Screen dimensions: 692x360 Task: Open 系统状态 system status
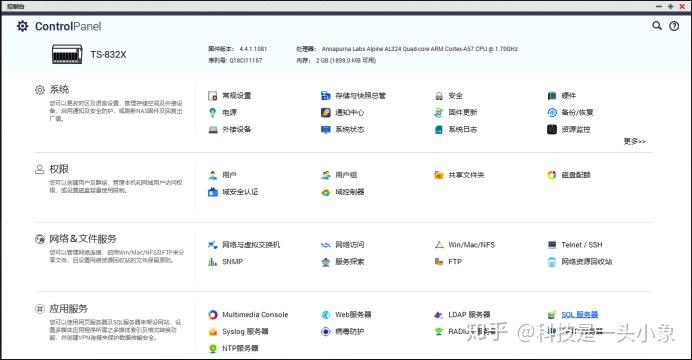tap(342, 129)
